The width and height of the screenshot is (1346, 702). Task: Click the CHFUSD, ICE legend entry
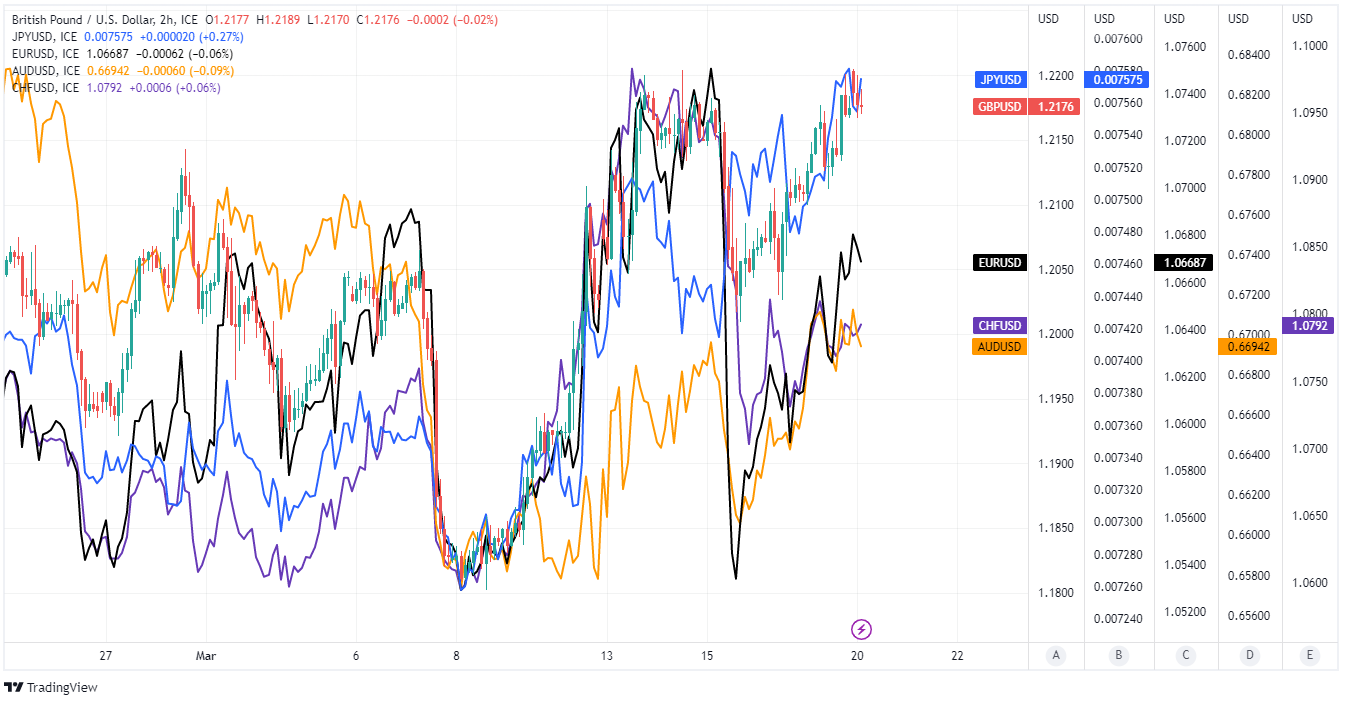(x=45, y=88)
